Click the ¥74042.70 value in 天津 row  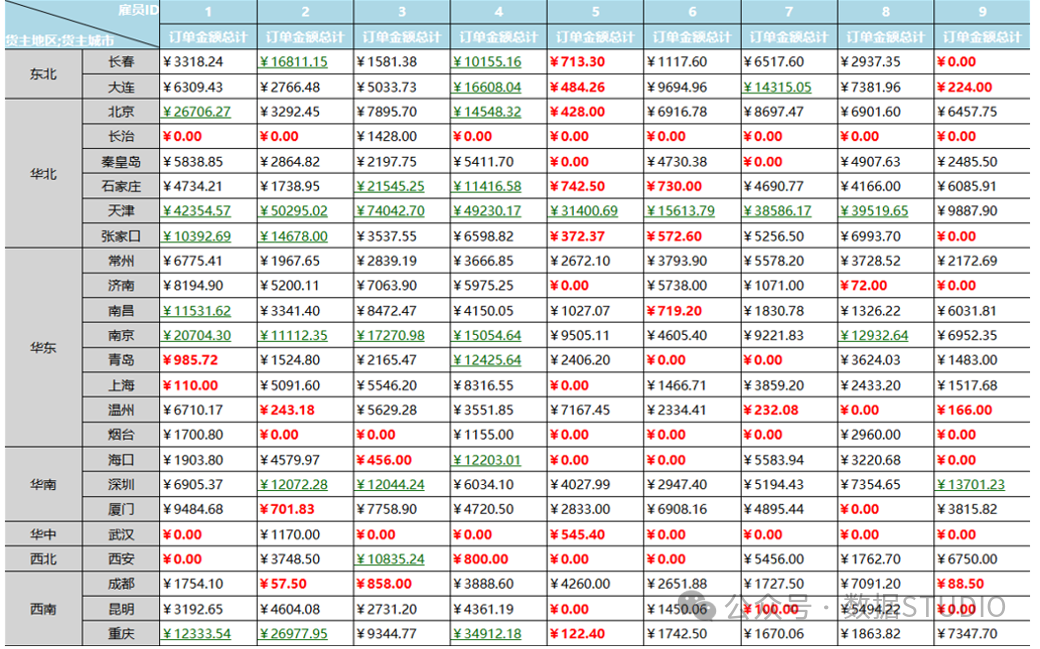coord(391,211)
